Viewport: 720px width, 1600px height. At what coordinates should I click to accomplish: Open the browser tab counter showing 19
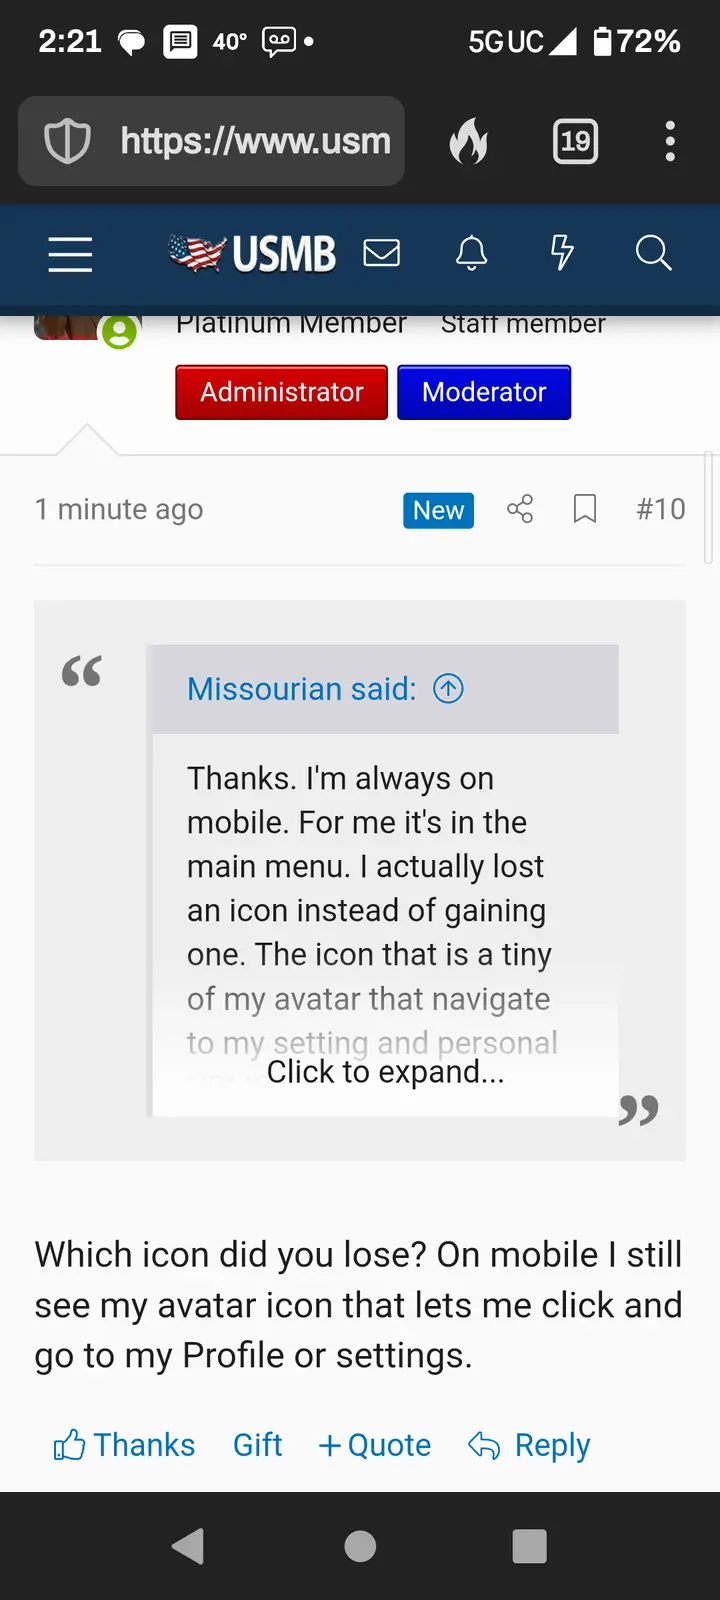[575, 141]
